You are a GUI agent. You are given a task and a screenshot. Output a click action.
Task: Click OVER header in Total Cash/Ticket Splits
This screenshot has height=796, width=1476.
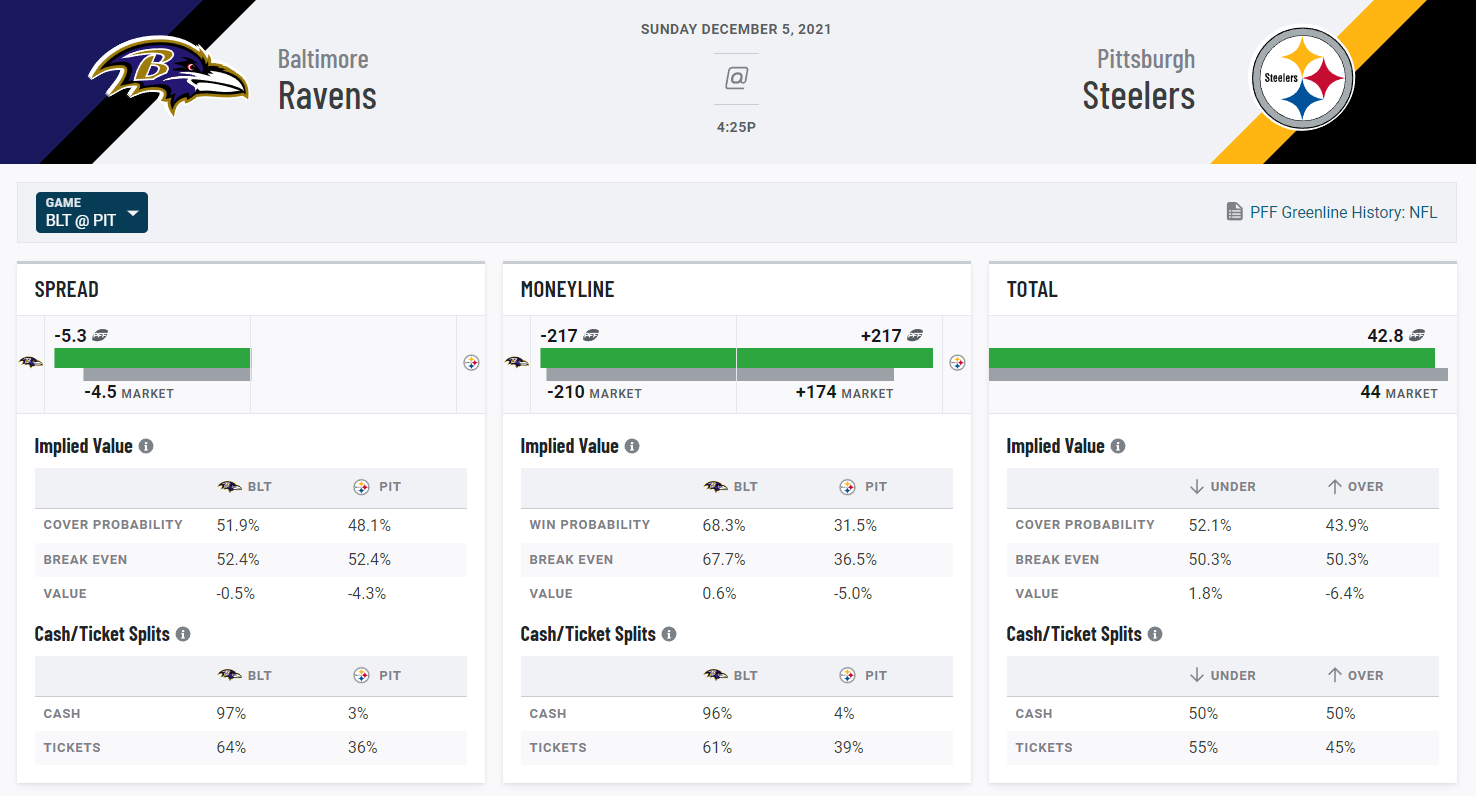coord(1355,675)
